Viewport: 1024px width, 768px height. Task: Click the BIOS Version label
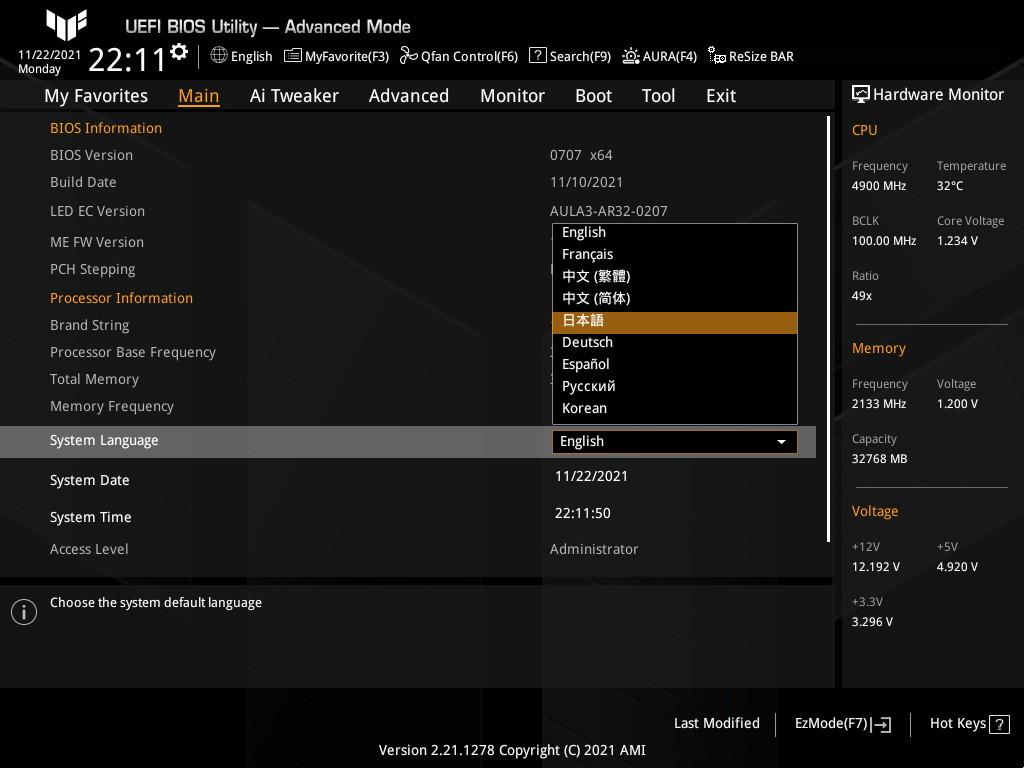[91, 155]
